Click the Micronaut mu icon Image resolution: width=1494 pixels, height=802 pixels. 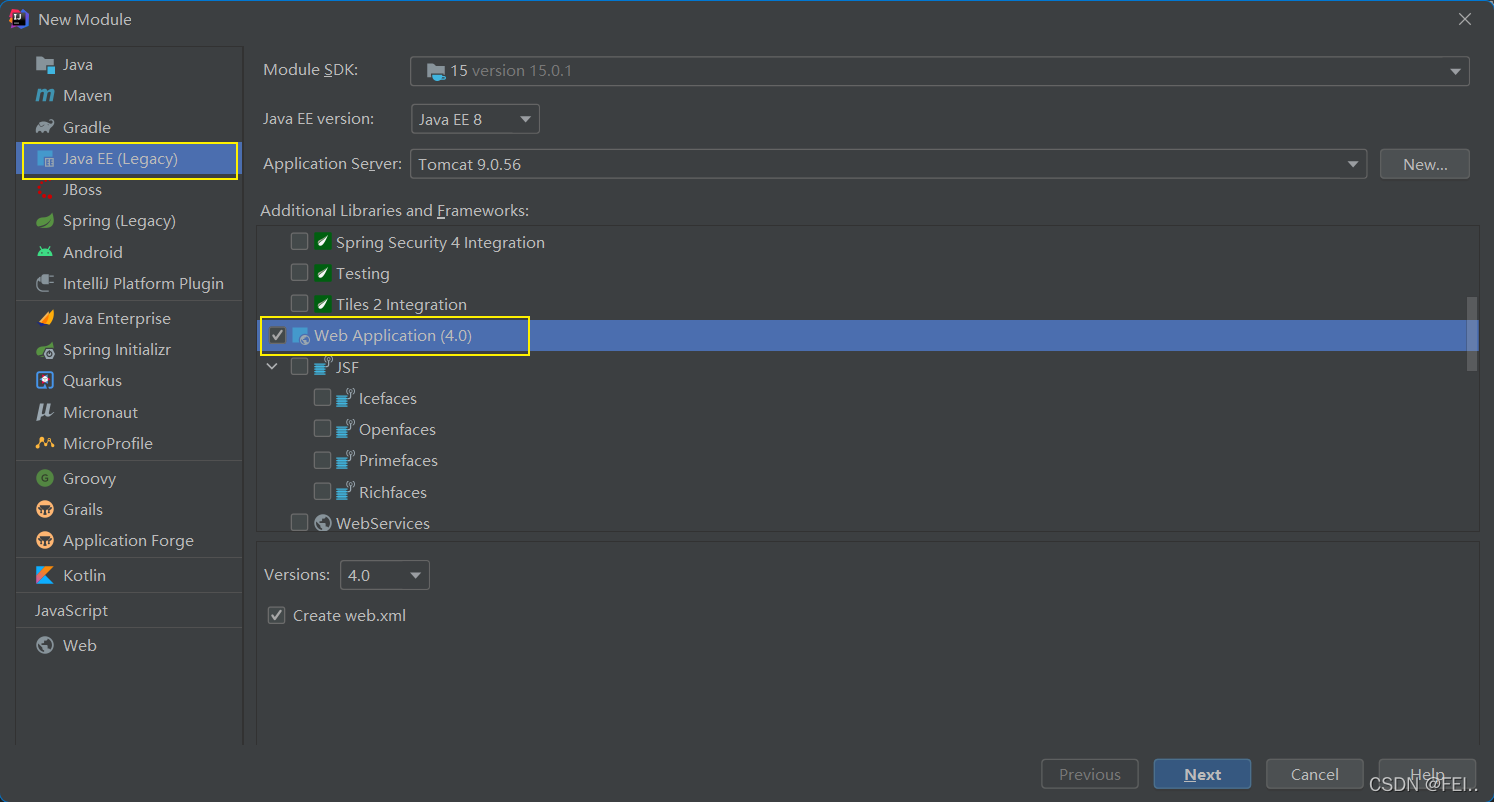click(45, 413)
